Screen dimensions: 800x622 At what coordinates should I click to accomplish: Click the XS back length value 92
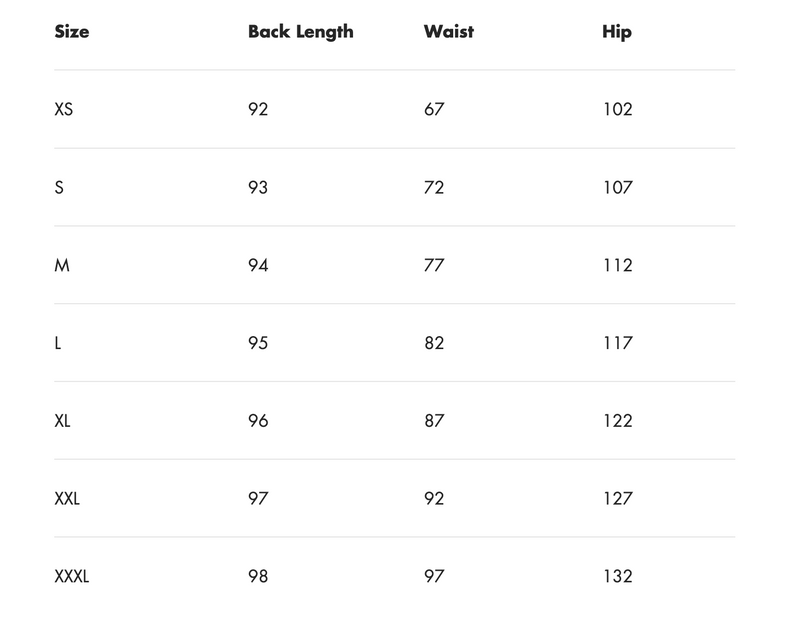tap(258, 109)
